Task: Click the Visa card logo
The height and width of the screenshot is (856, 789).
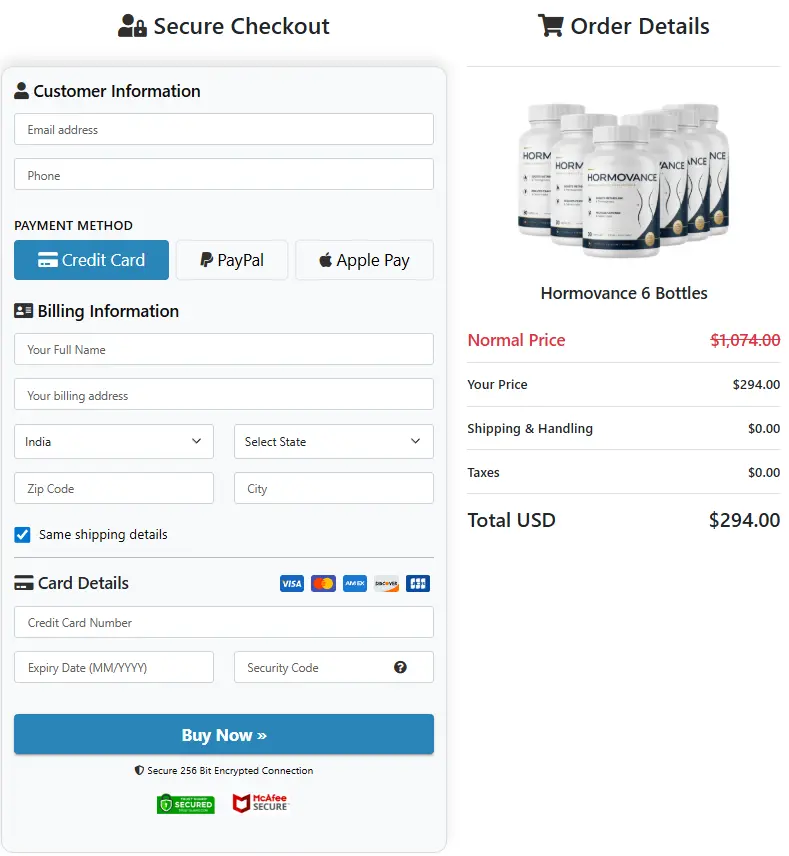Action: coord(292,584)
